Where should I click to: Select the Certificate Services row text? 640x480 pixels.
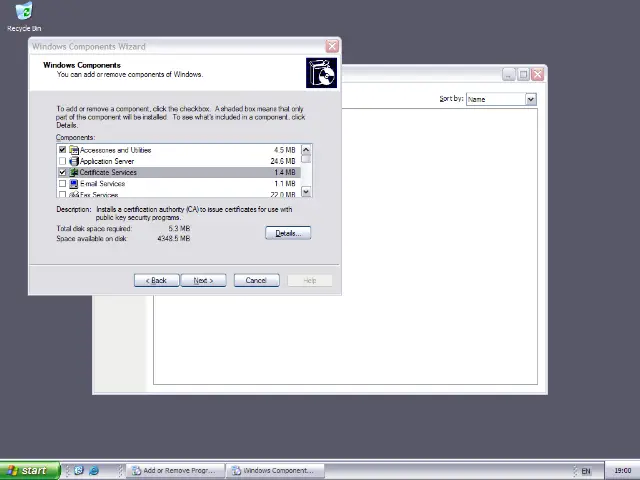pos(108,172)
